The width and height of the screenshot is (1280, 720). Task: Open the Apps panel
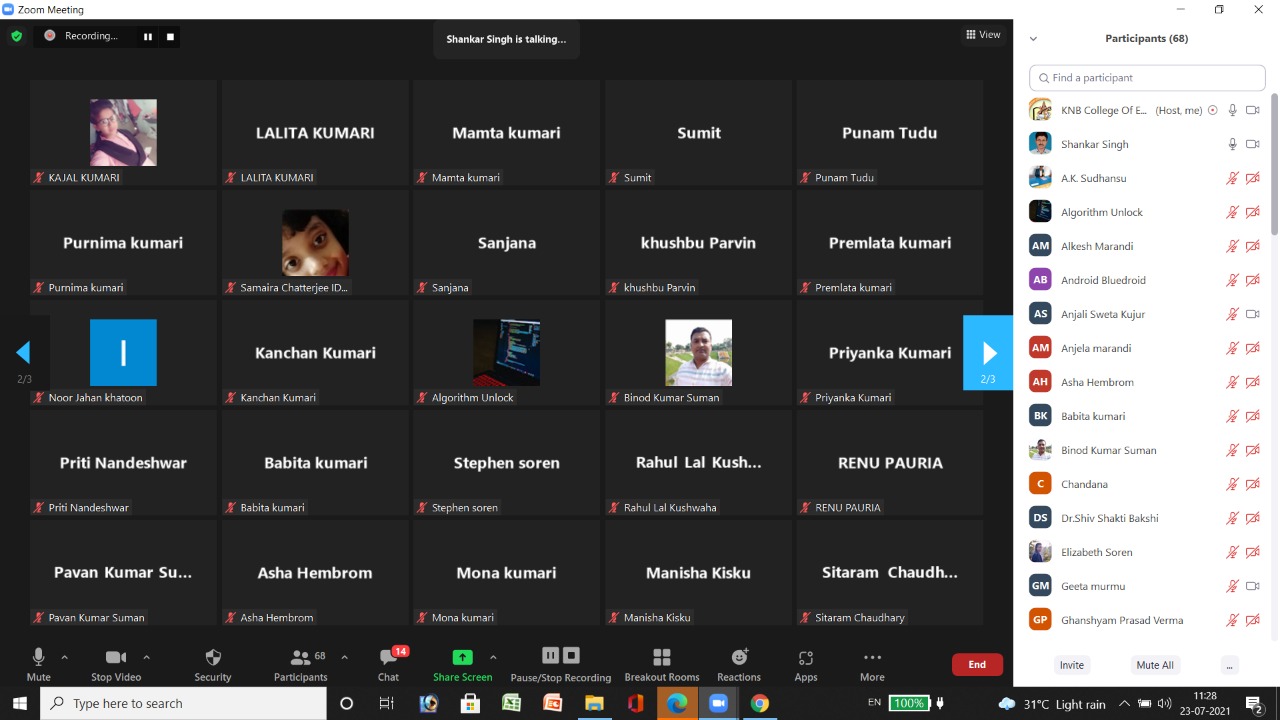806,665
